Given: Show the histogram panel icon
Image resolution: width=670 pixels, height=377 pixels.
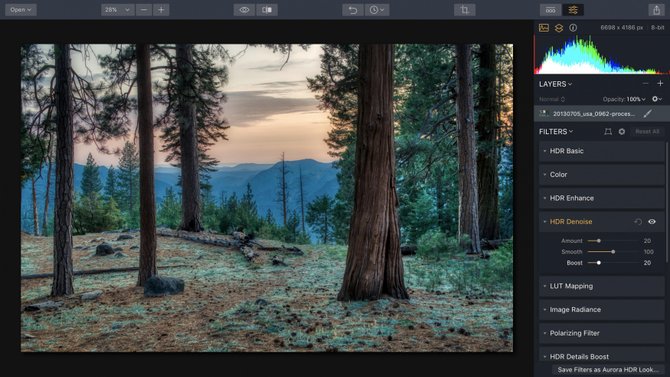Looking at the screenshot, I should tap(544, 28).
